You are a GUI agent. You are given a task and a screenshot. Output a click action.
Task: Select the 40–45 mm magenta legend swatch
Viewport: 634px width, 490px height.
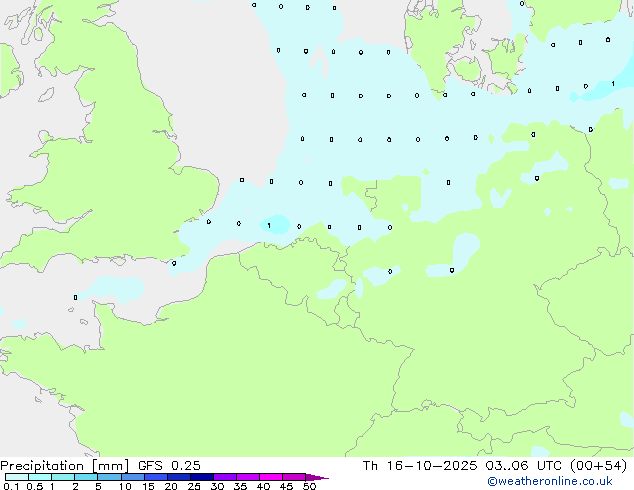tap(271, 477)
